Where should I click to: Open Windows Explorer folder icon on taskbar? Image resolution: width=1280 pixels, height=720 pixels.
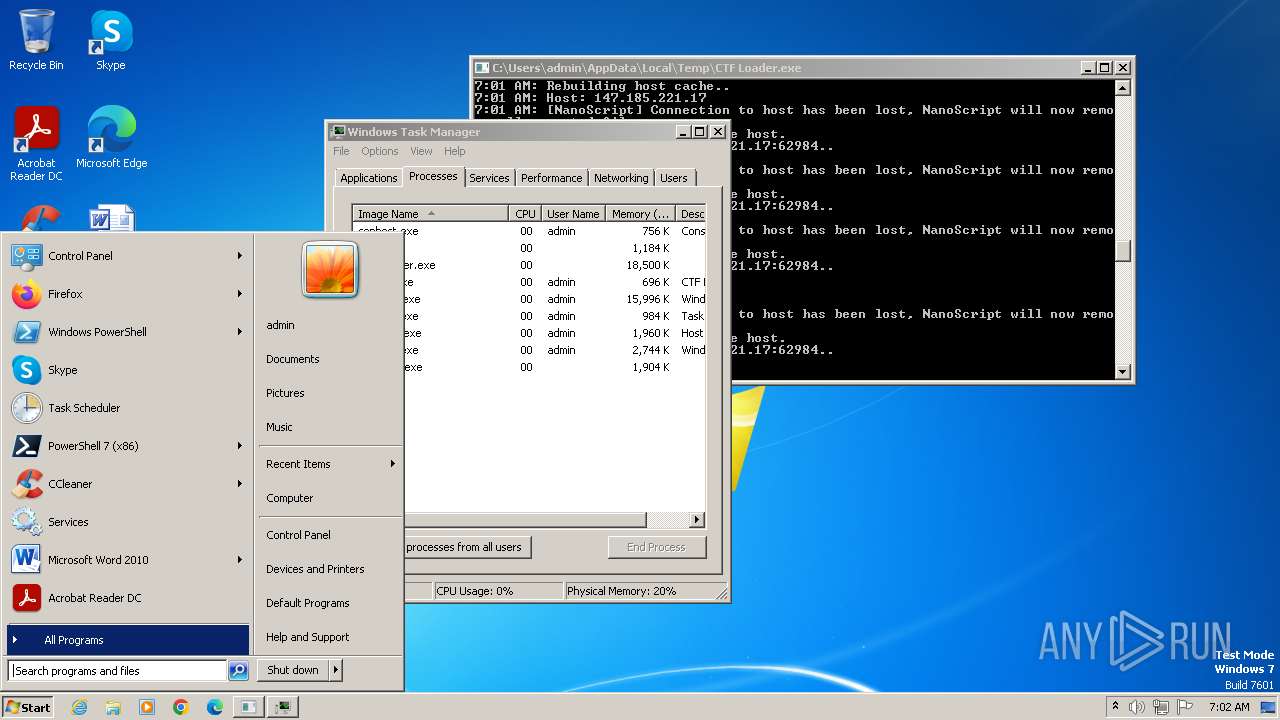tap(113, 707)
